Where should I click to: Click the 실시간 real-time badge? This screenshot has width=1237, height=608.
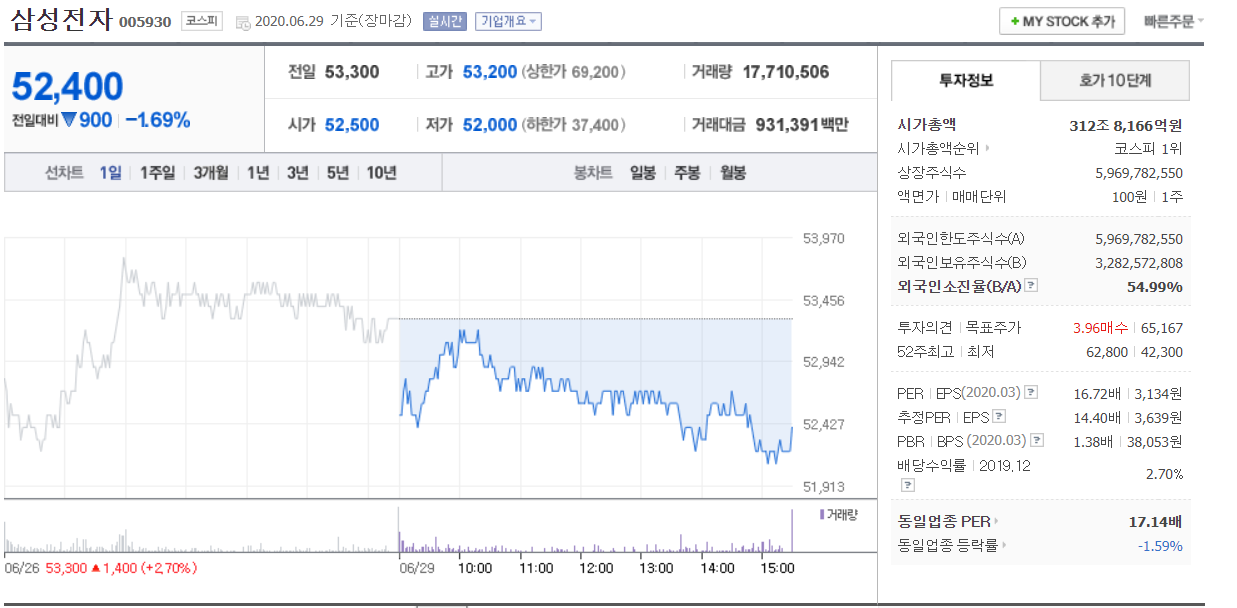click(x=445, y=21)
